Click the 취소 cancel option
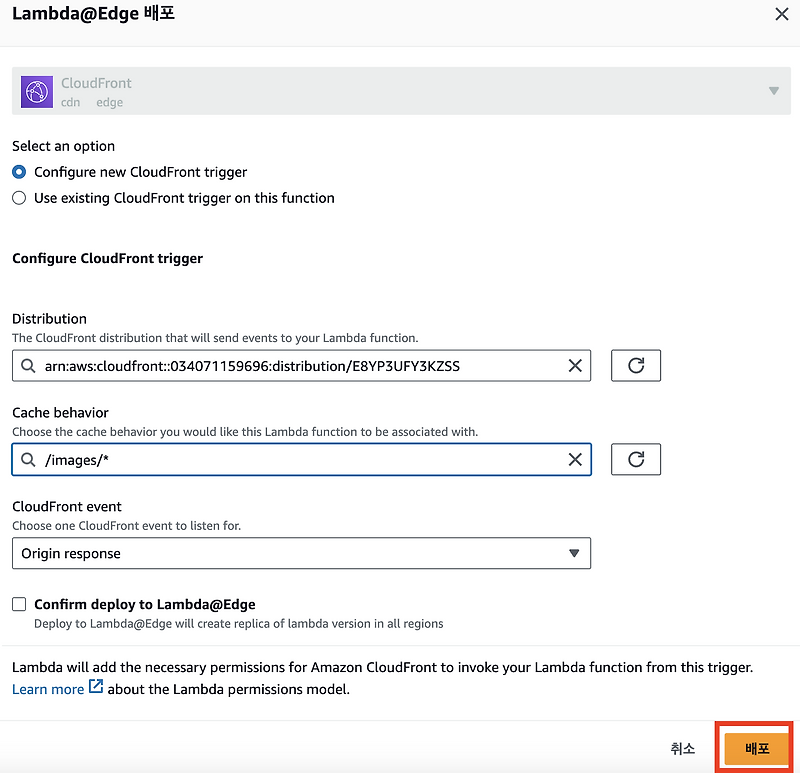 (x=683, y=747)
